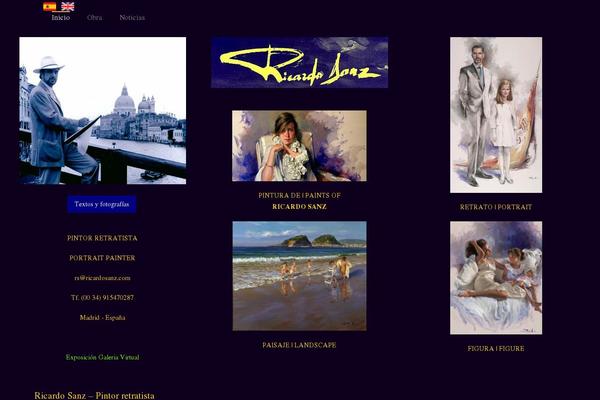
Task: Open the Inicio menu item
Action: point(61,18)
